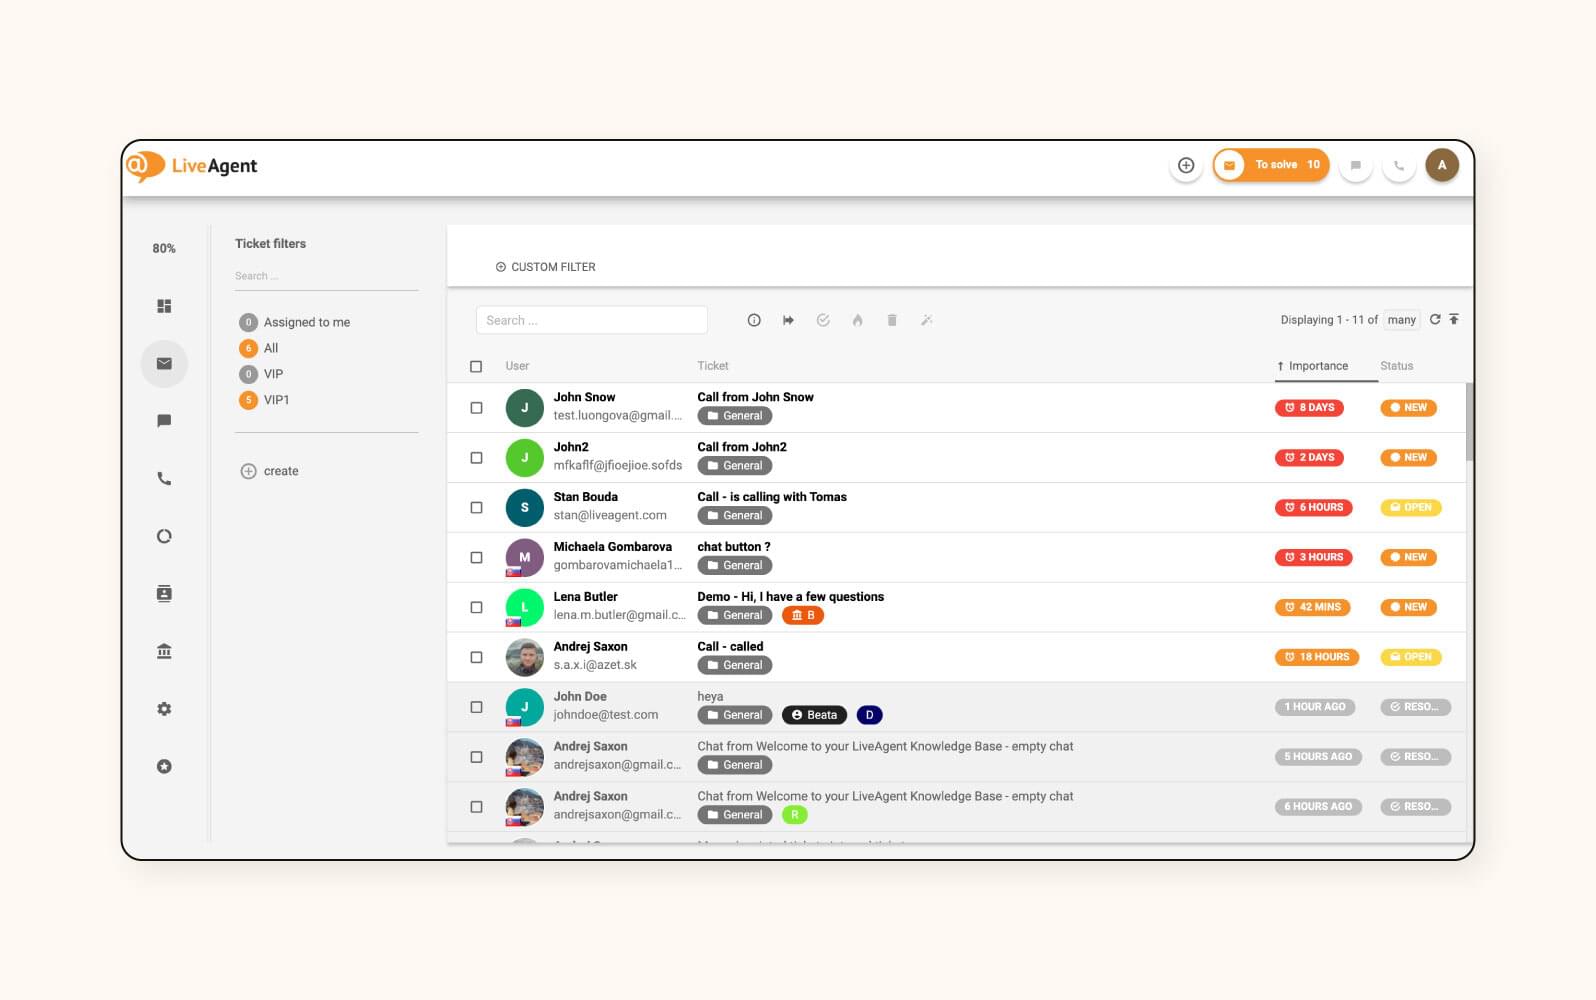Viewport: 1596px width, 1000px height.
Task: Open the user avatar A menu
Action: pyautogui.click(x=1442, y=165)
